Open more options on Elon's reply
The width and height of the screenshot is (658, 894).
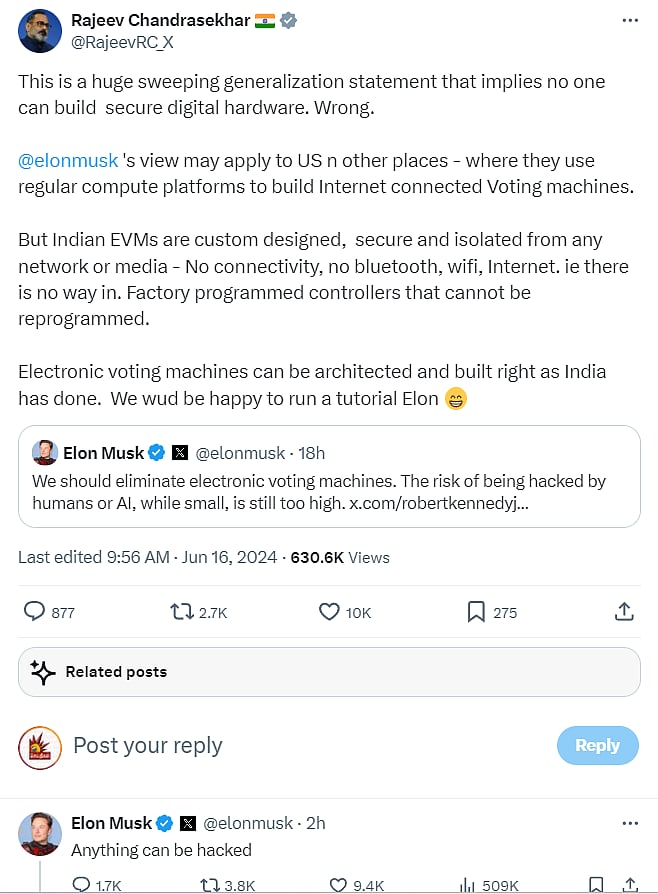click(x=630, y=822)
